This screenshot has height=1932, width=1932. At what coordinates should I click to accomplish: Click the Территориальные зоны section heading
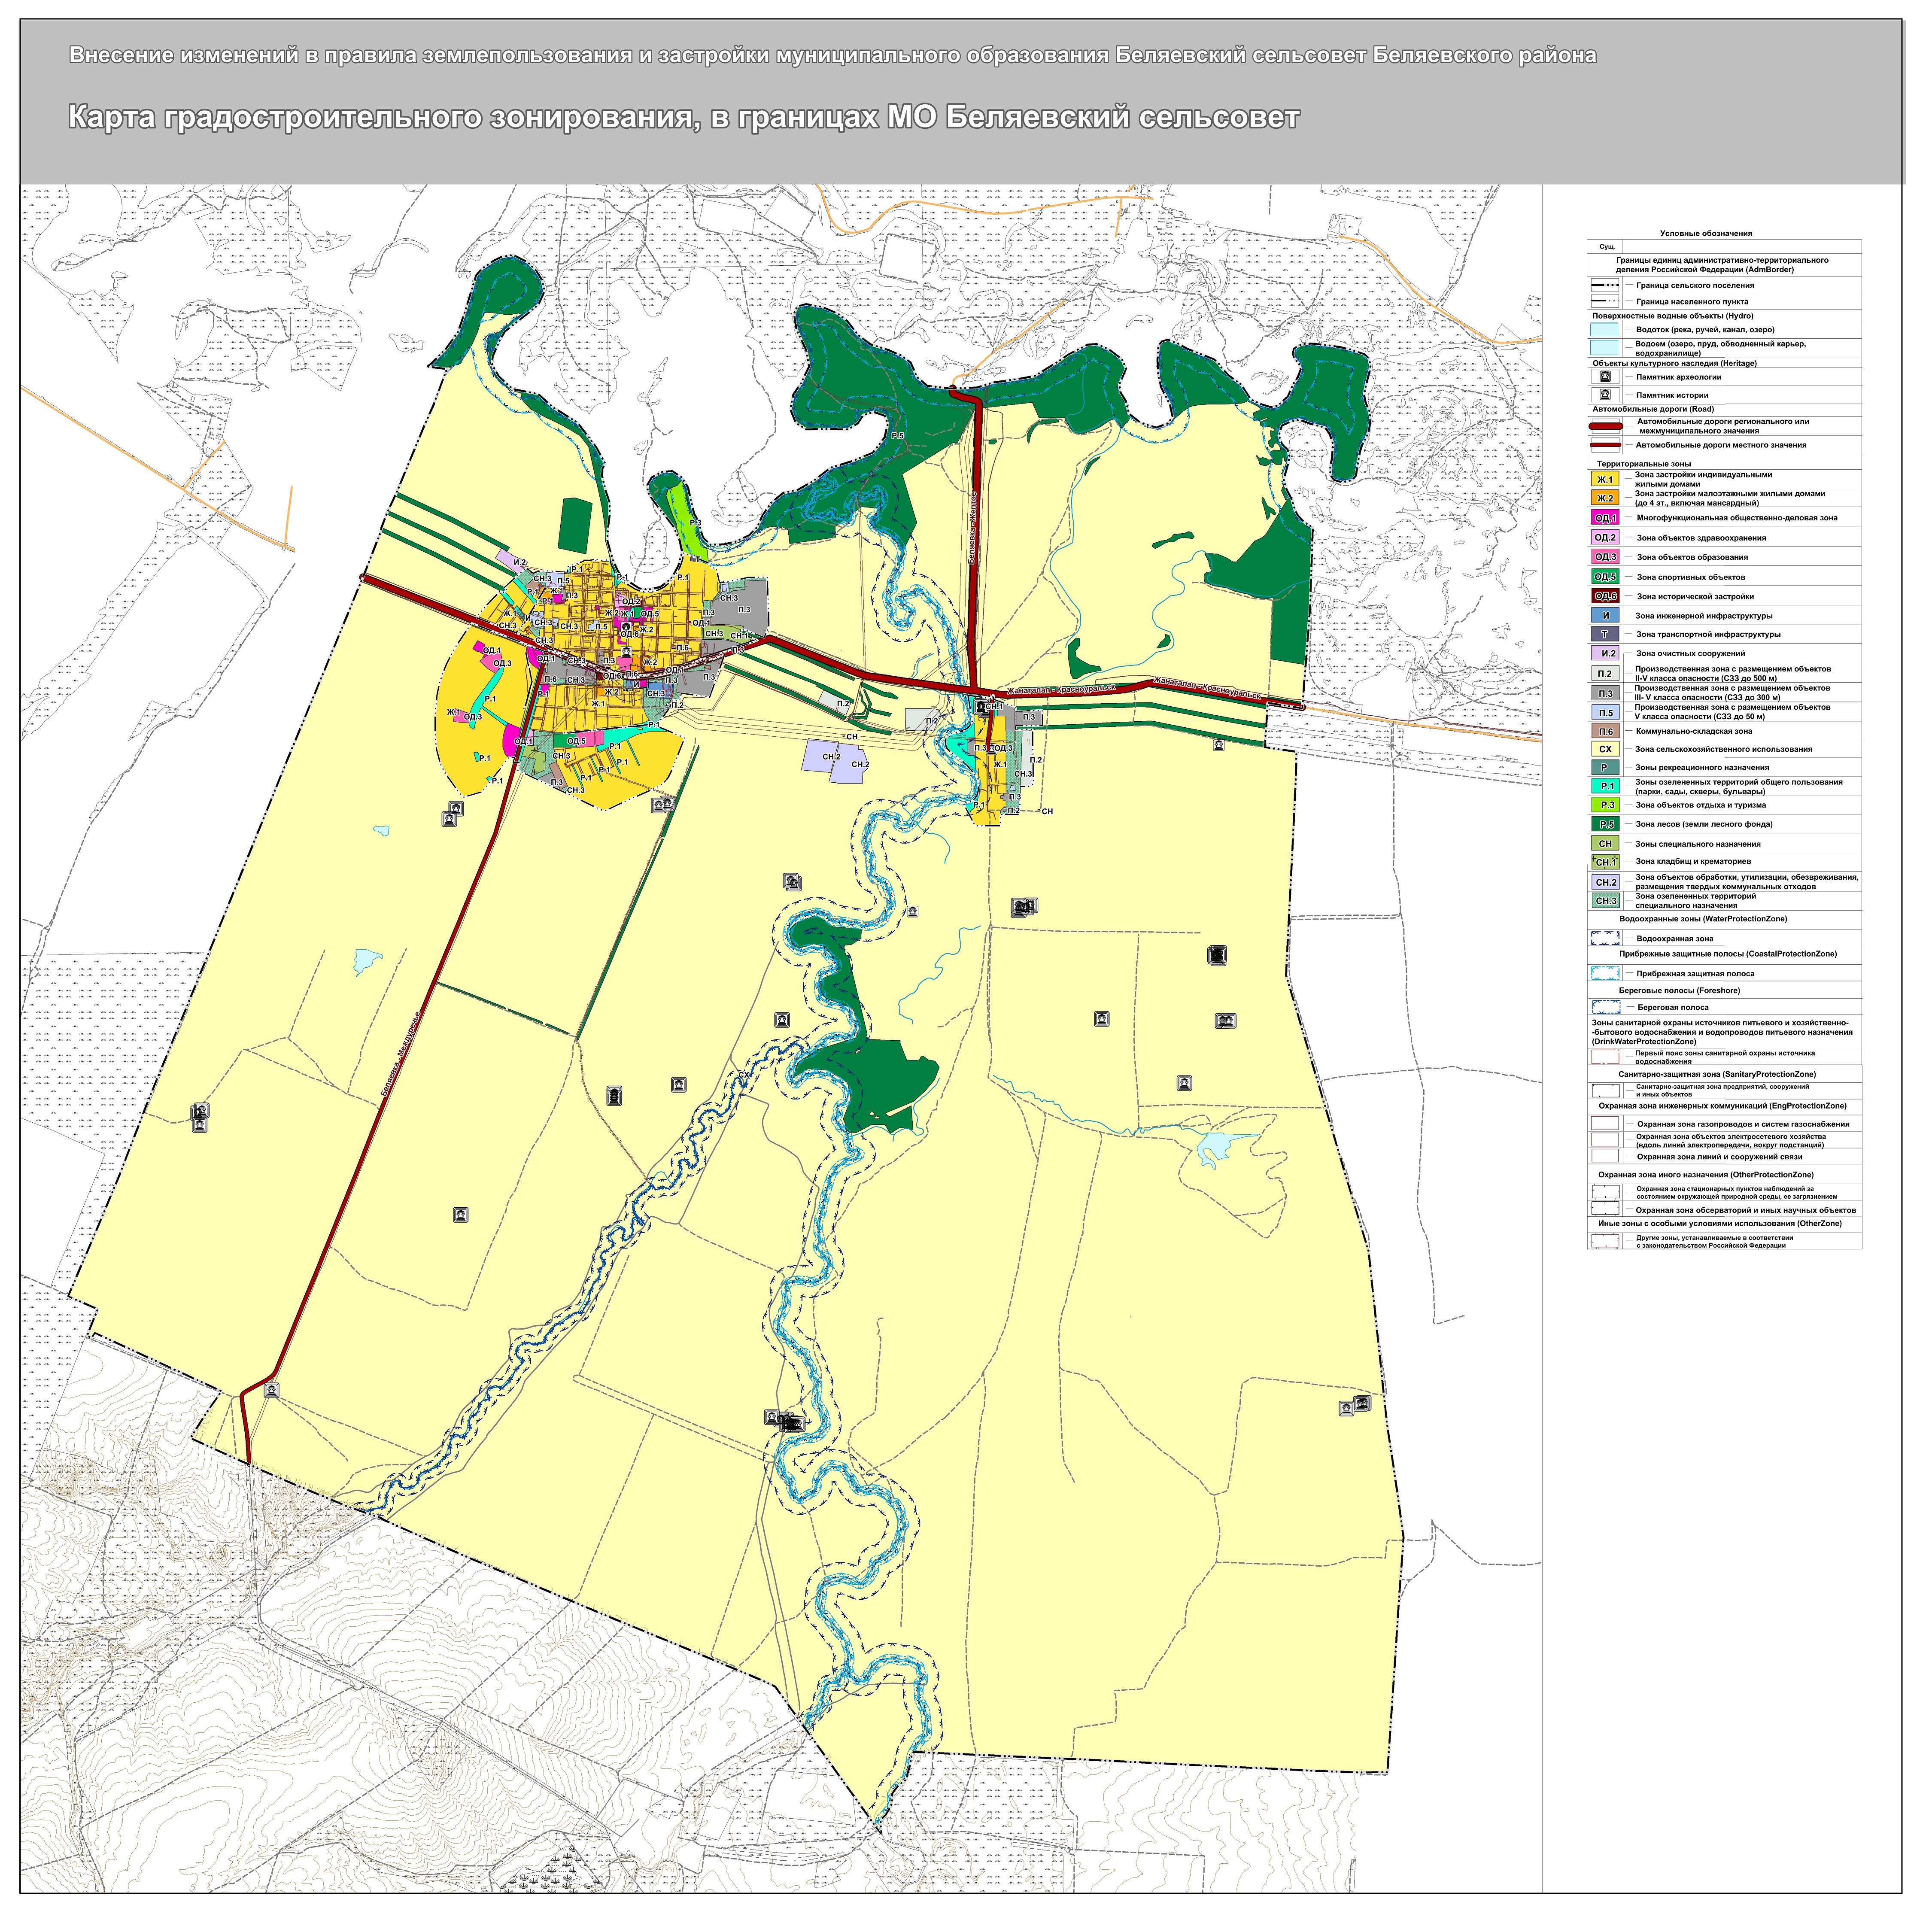[1643, 464]
